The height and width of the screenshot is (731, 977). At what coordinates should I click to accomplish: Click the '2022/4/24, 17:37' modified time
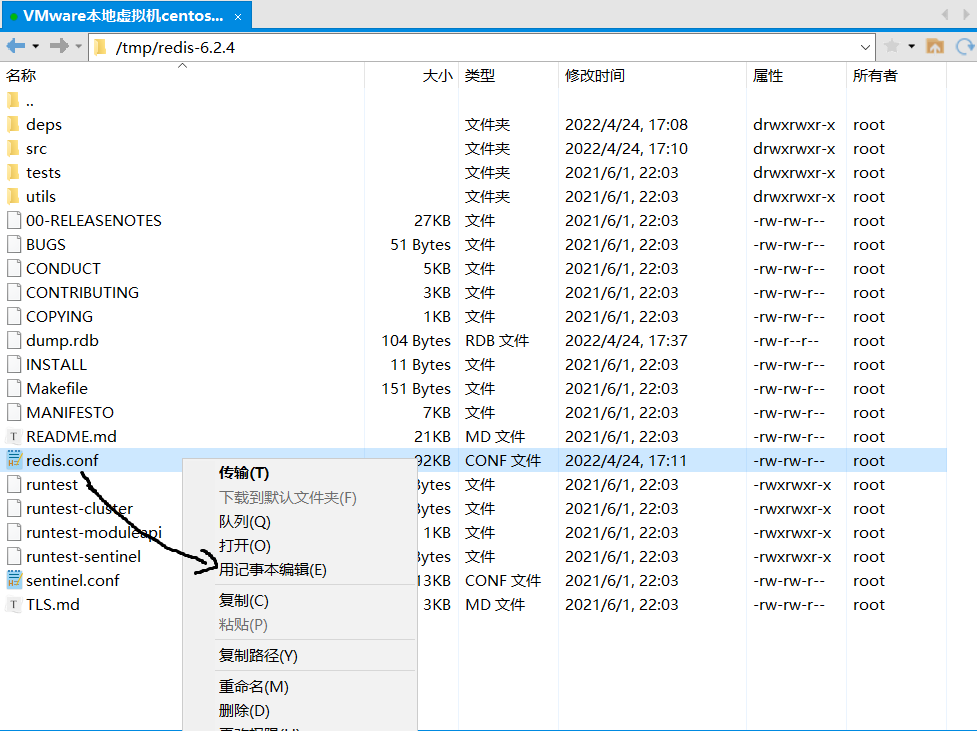click(626, 341)
